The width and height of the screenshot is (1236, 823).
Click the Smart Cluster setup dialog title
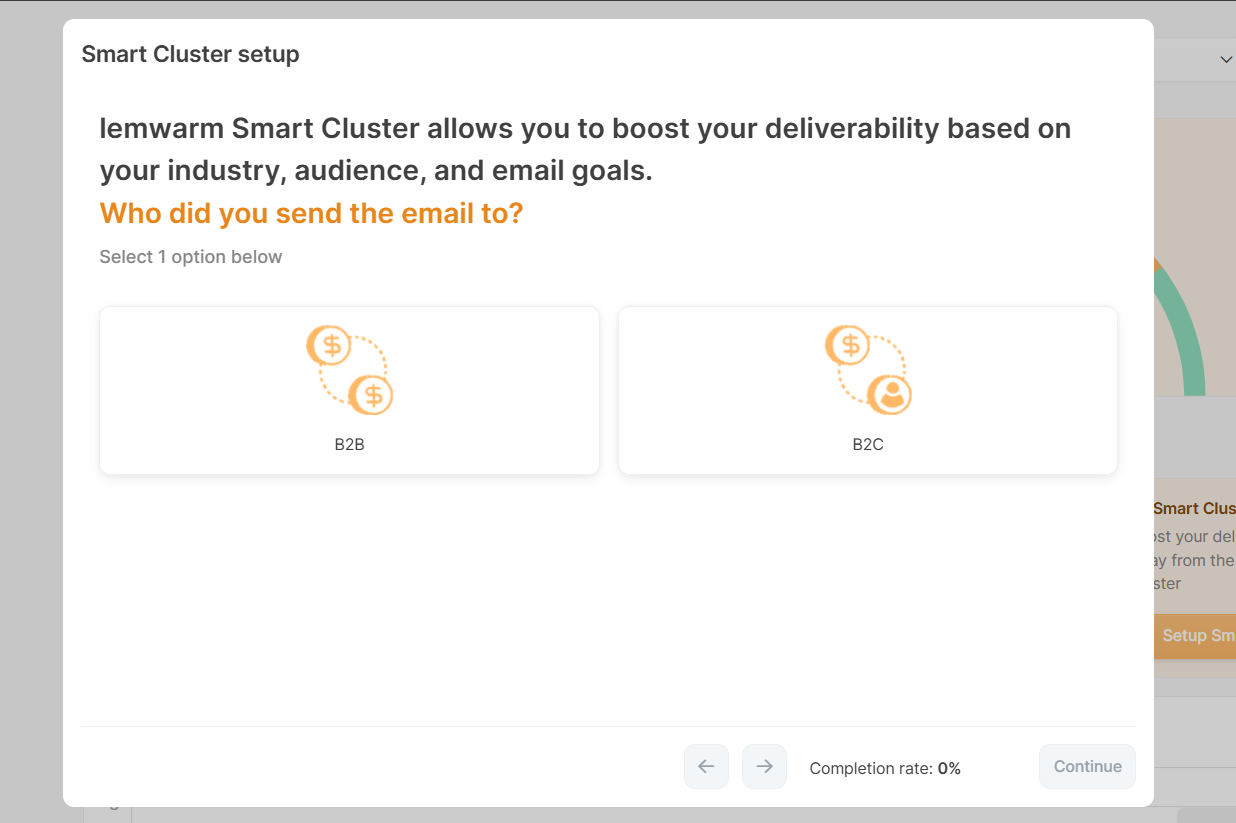point(190,54)
